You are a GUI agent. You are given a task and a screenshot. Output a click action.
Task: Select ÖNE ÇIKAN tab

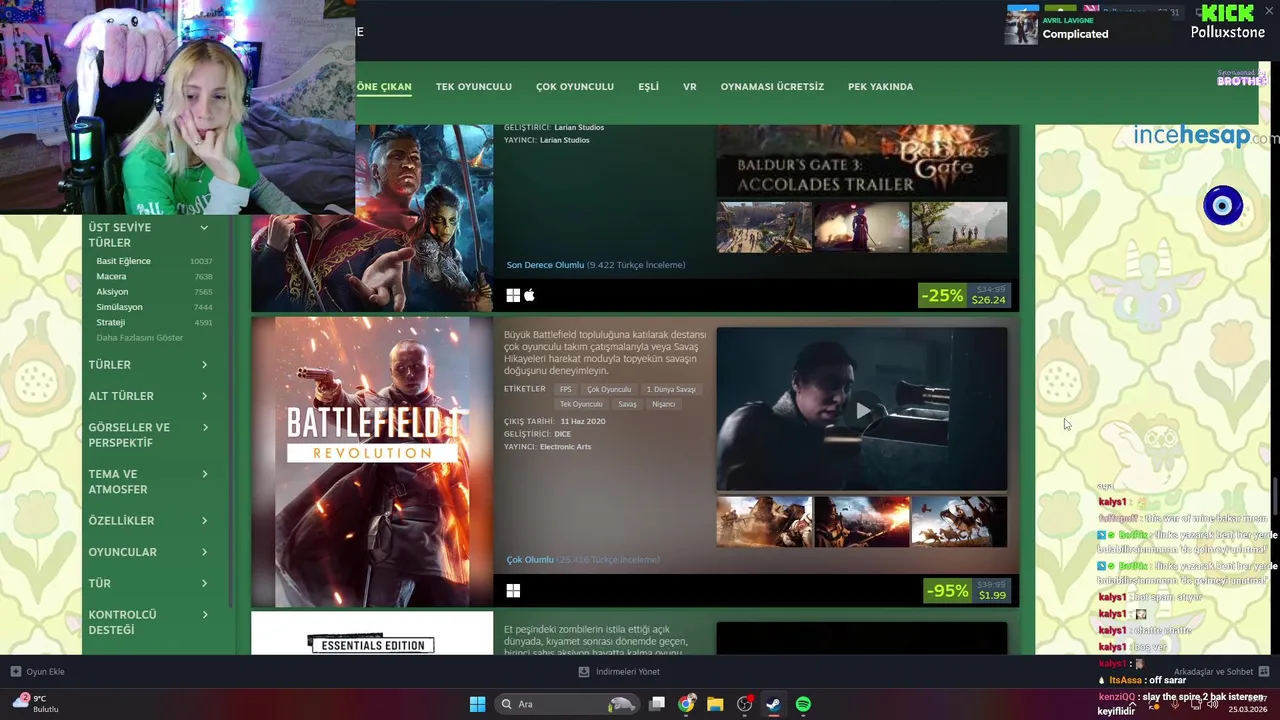point(384,87)
